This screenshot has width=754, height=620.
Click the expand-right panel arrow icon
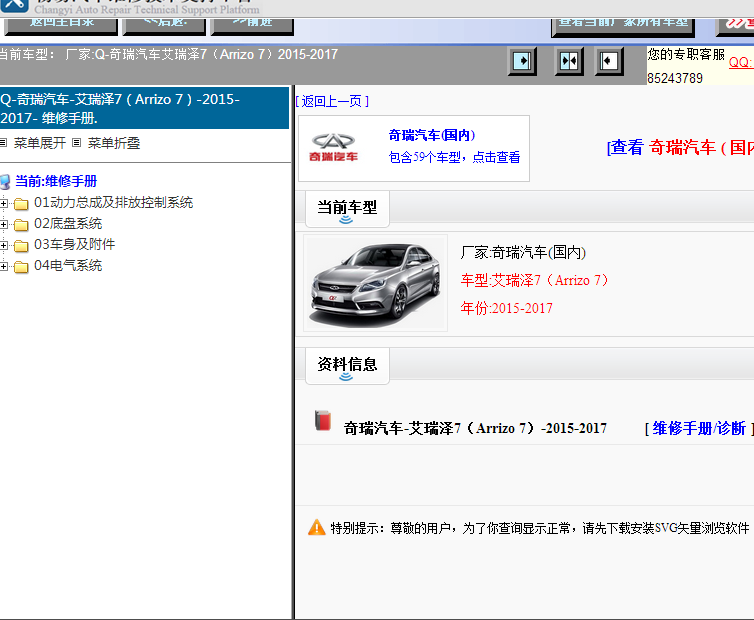click(x=522, y=61)
